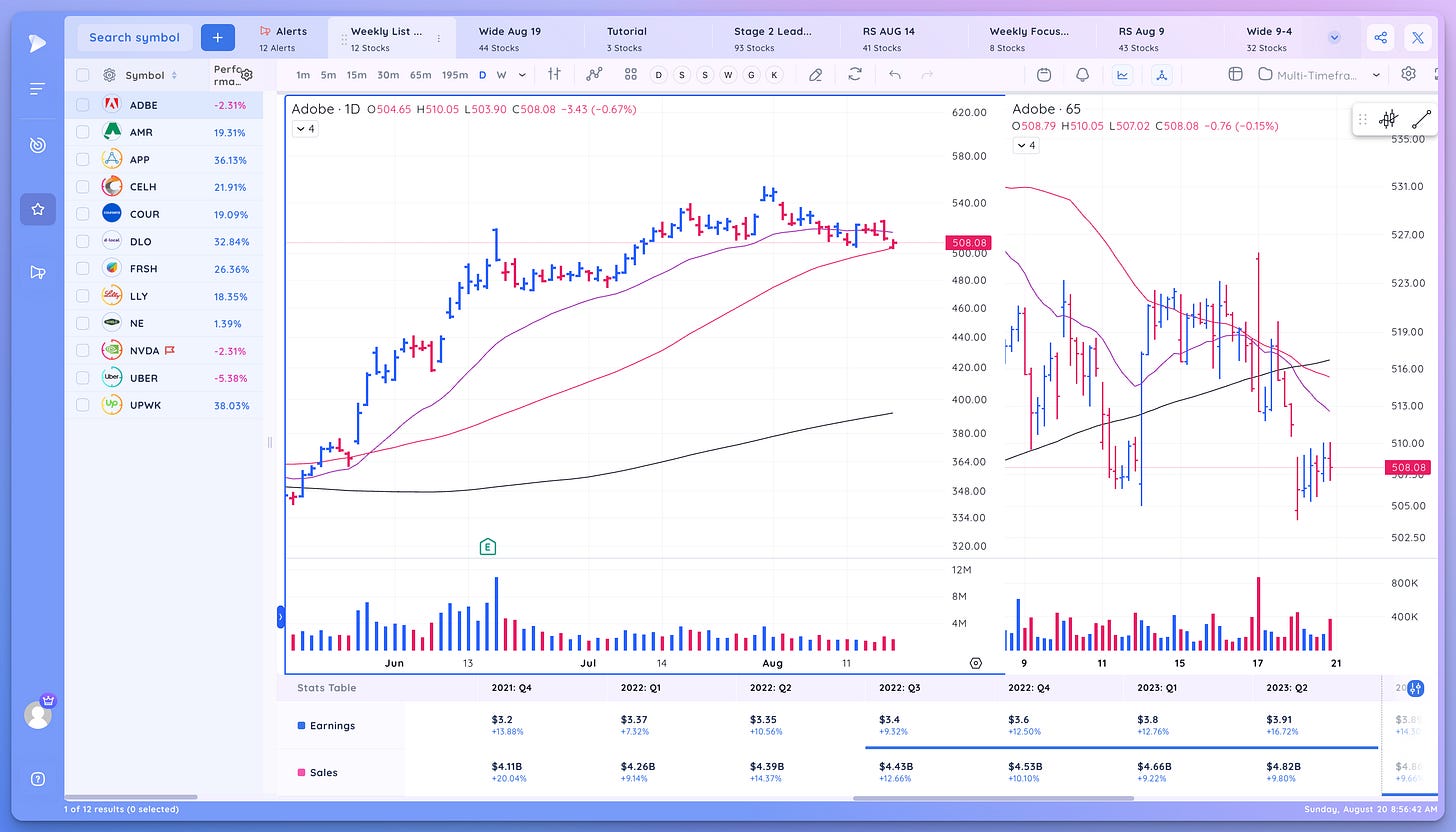Click the share icon button
The height and width of the screenshot is (832, 1456).
tap(1381, 37)
